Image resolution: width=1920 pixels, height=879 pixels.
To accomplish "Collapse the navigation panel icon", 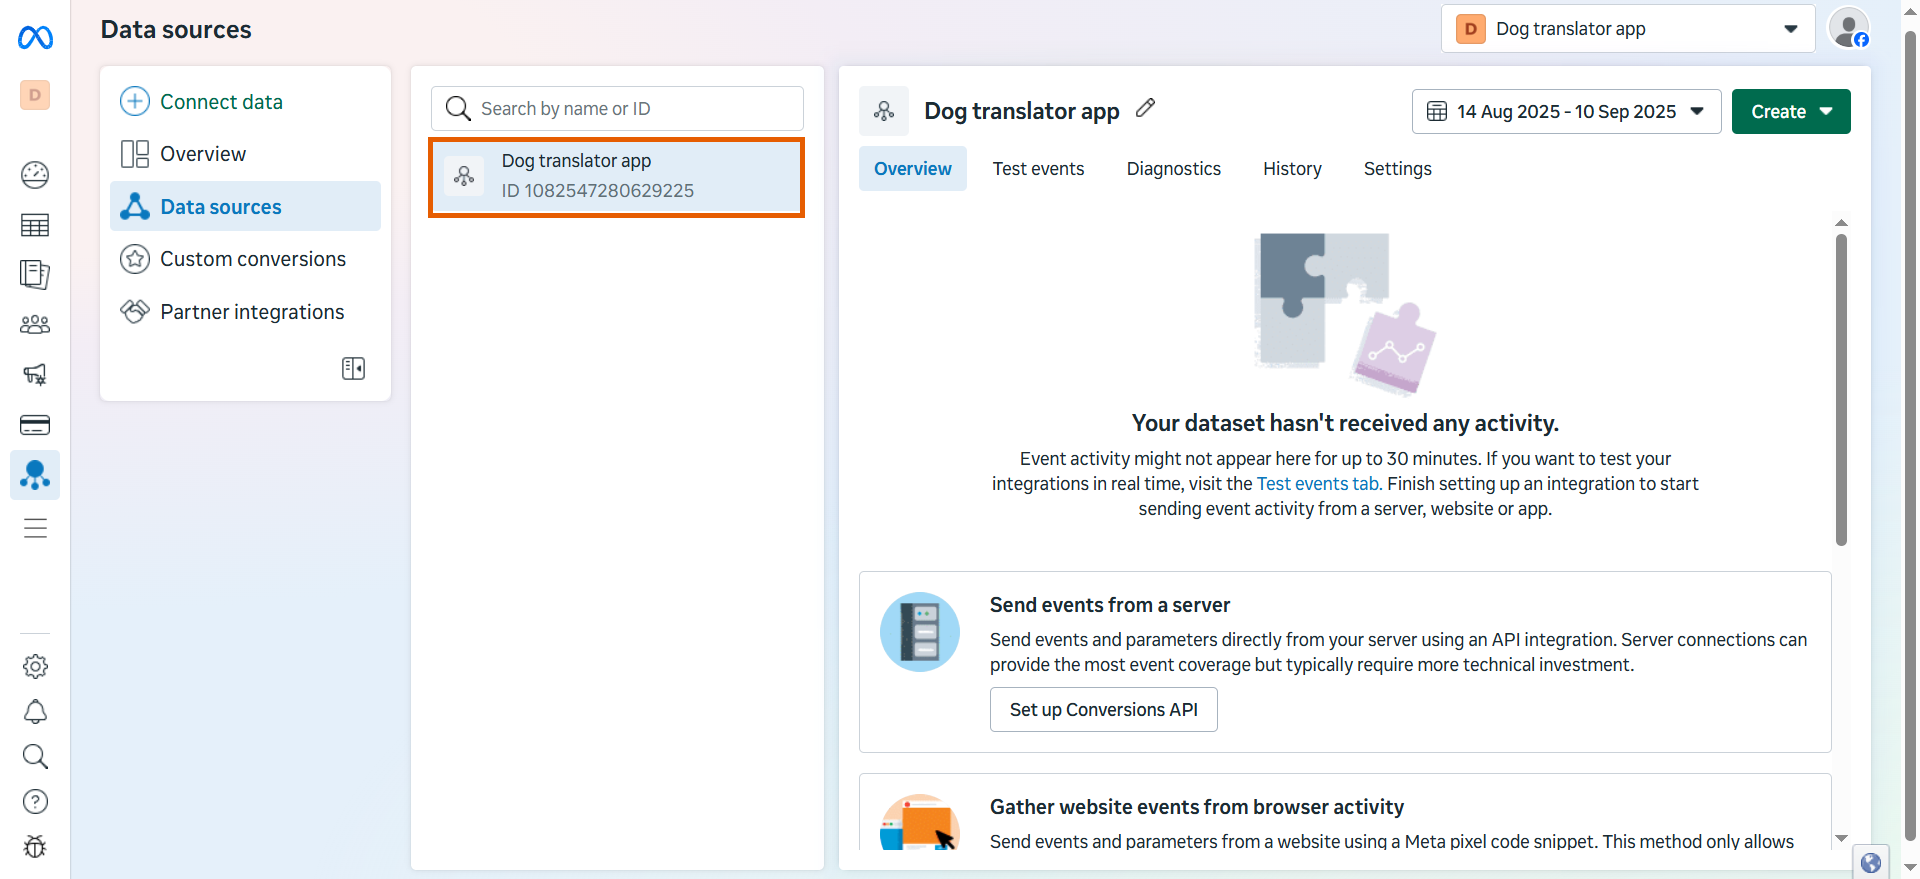I will pos(353,368).
